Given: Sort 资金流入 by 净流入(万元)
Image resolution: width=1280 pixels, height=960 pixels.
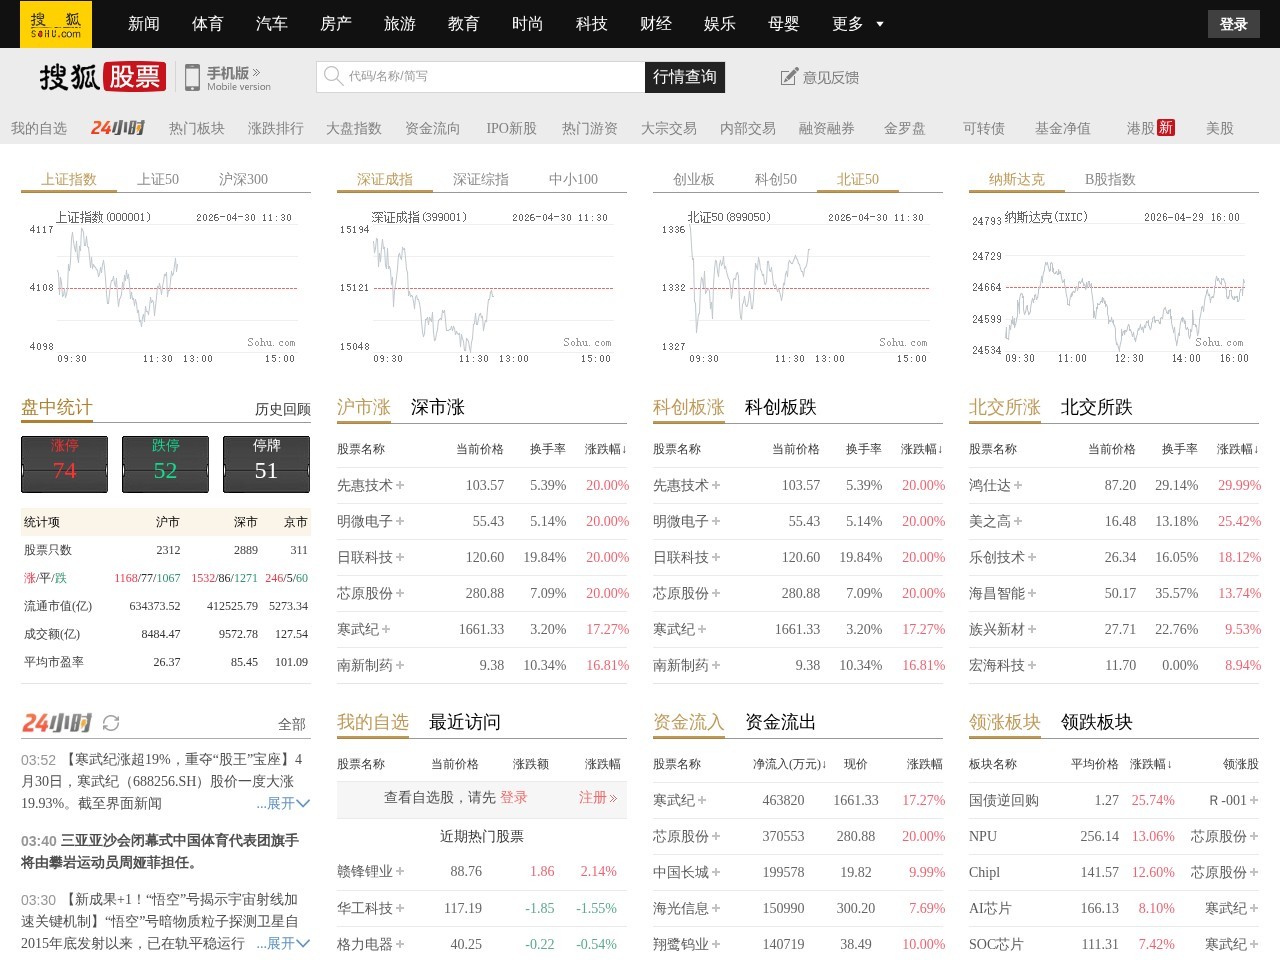Looking at the screenshot, I should [x=790, y=764].
